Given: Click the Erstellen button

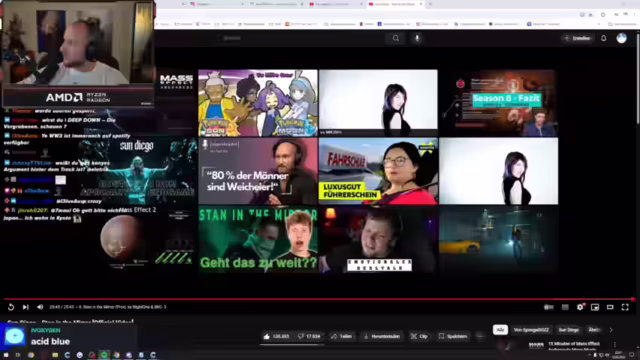Looking at the screenshot, I should (x=578, y=38).
